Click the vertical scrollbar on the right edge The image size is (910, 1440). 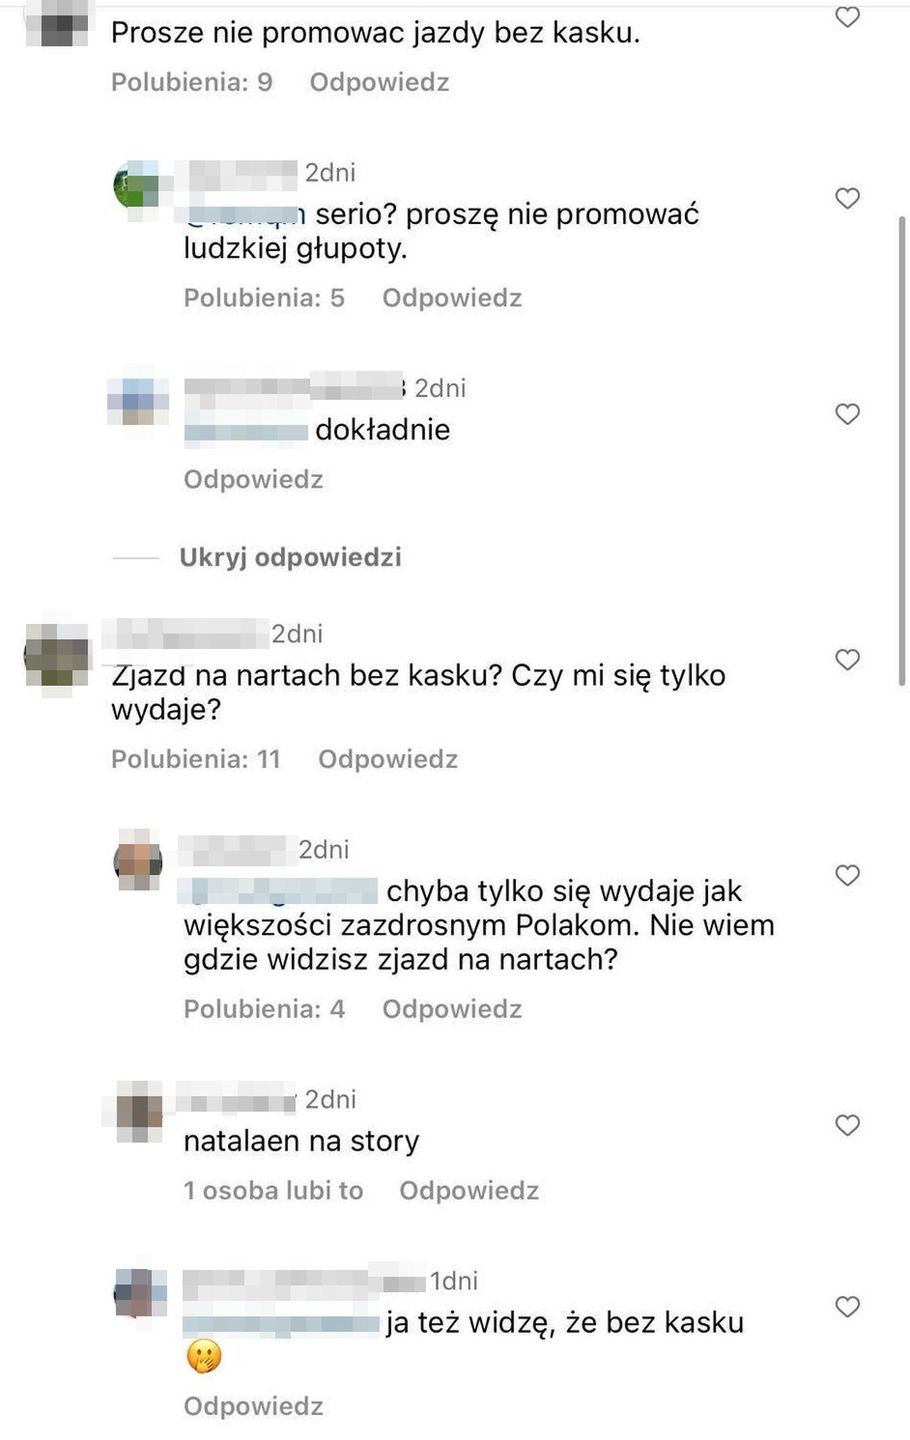902,450
